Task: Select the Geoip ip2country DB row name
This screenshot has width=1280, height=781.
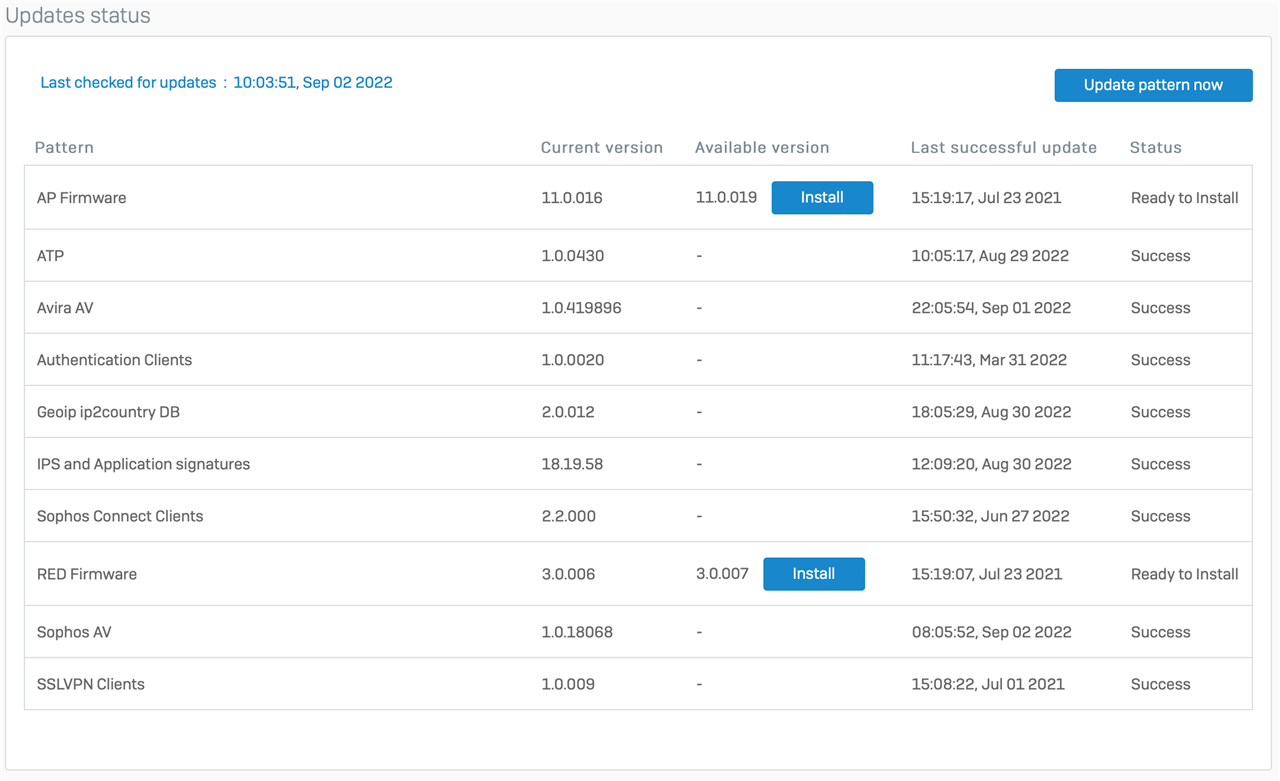Action: 108,412
